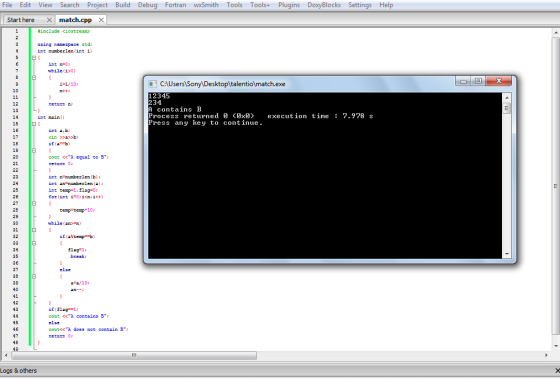Close the Start here tab
The width and height of the screenshot is (560, 380).
coord(49,20)
